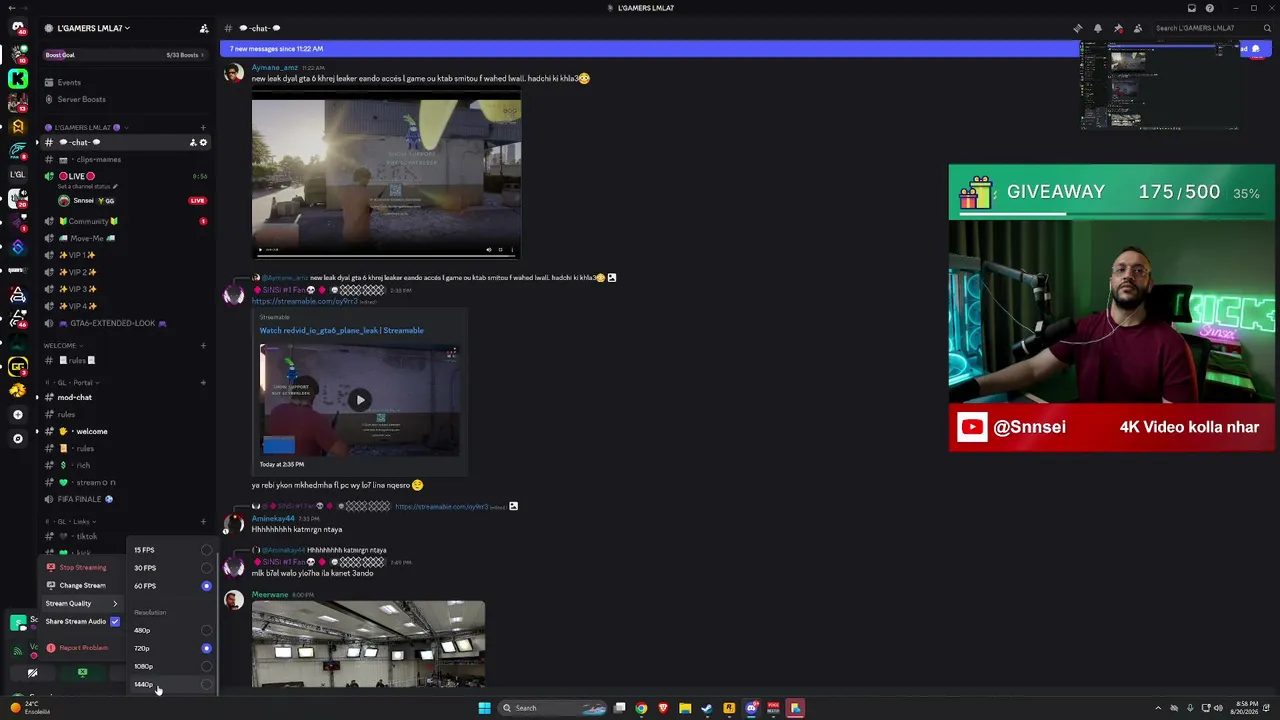Toggle camera button in voice panel
This screenshot has height=720, width=1280.
[32, 673]
